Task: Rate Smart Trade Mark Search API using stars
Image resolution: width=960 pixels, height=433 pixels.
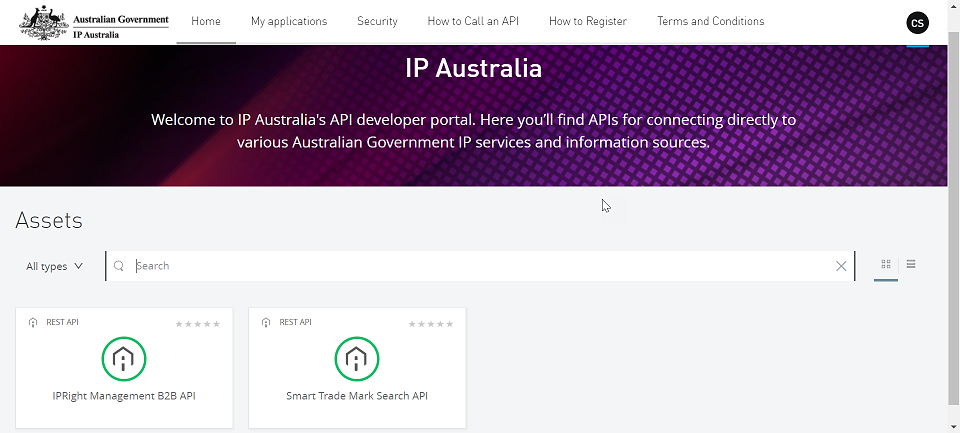Action: [x=431, y=324]
